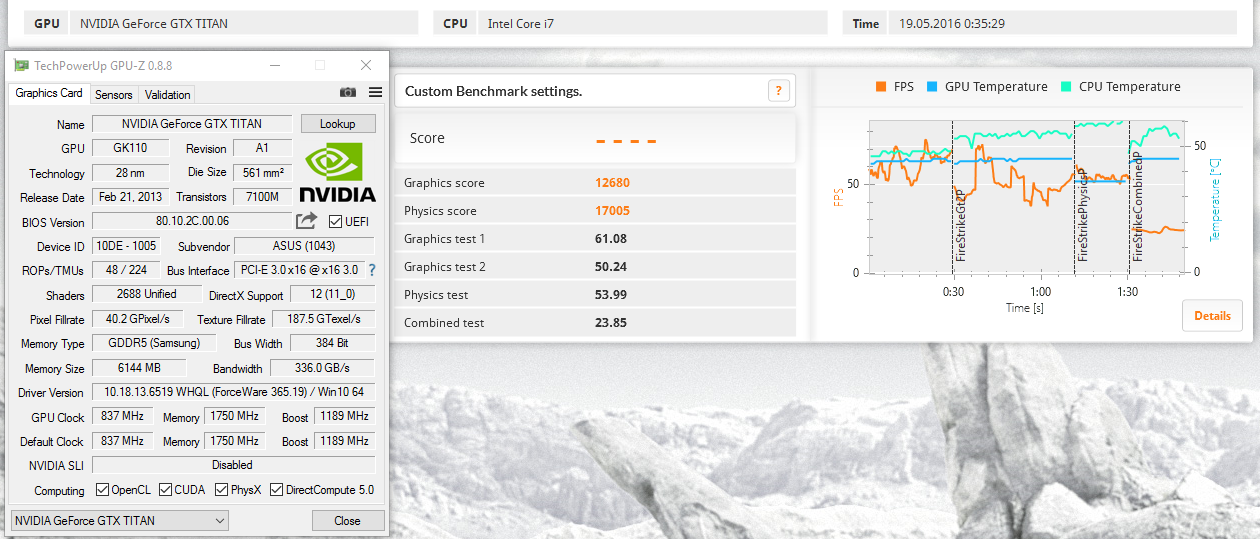The width and height of the screenshot is (1260, 539).
Task: Click the GPU name field NVIDIA GeForce GTX TITAN
Action: (192, 124)
